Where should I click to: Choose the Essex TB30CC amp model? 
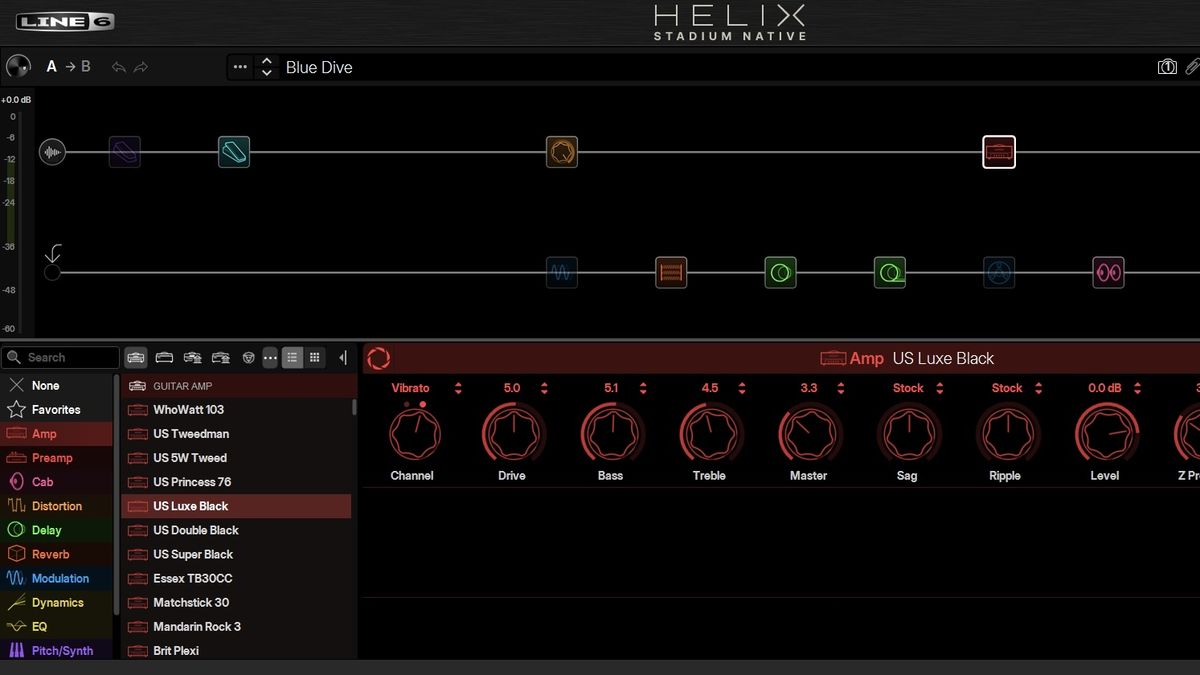(236, 578)
